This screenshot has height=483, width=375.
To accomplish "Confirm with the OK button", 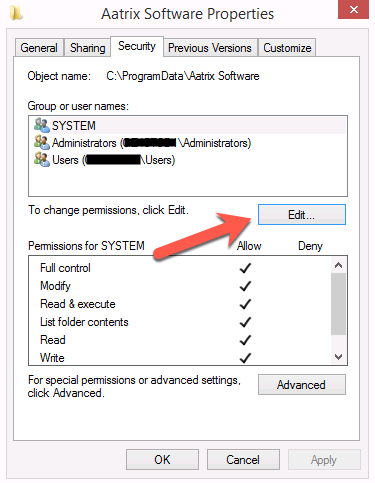I will point(162,460).
